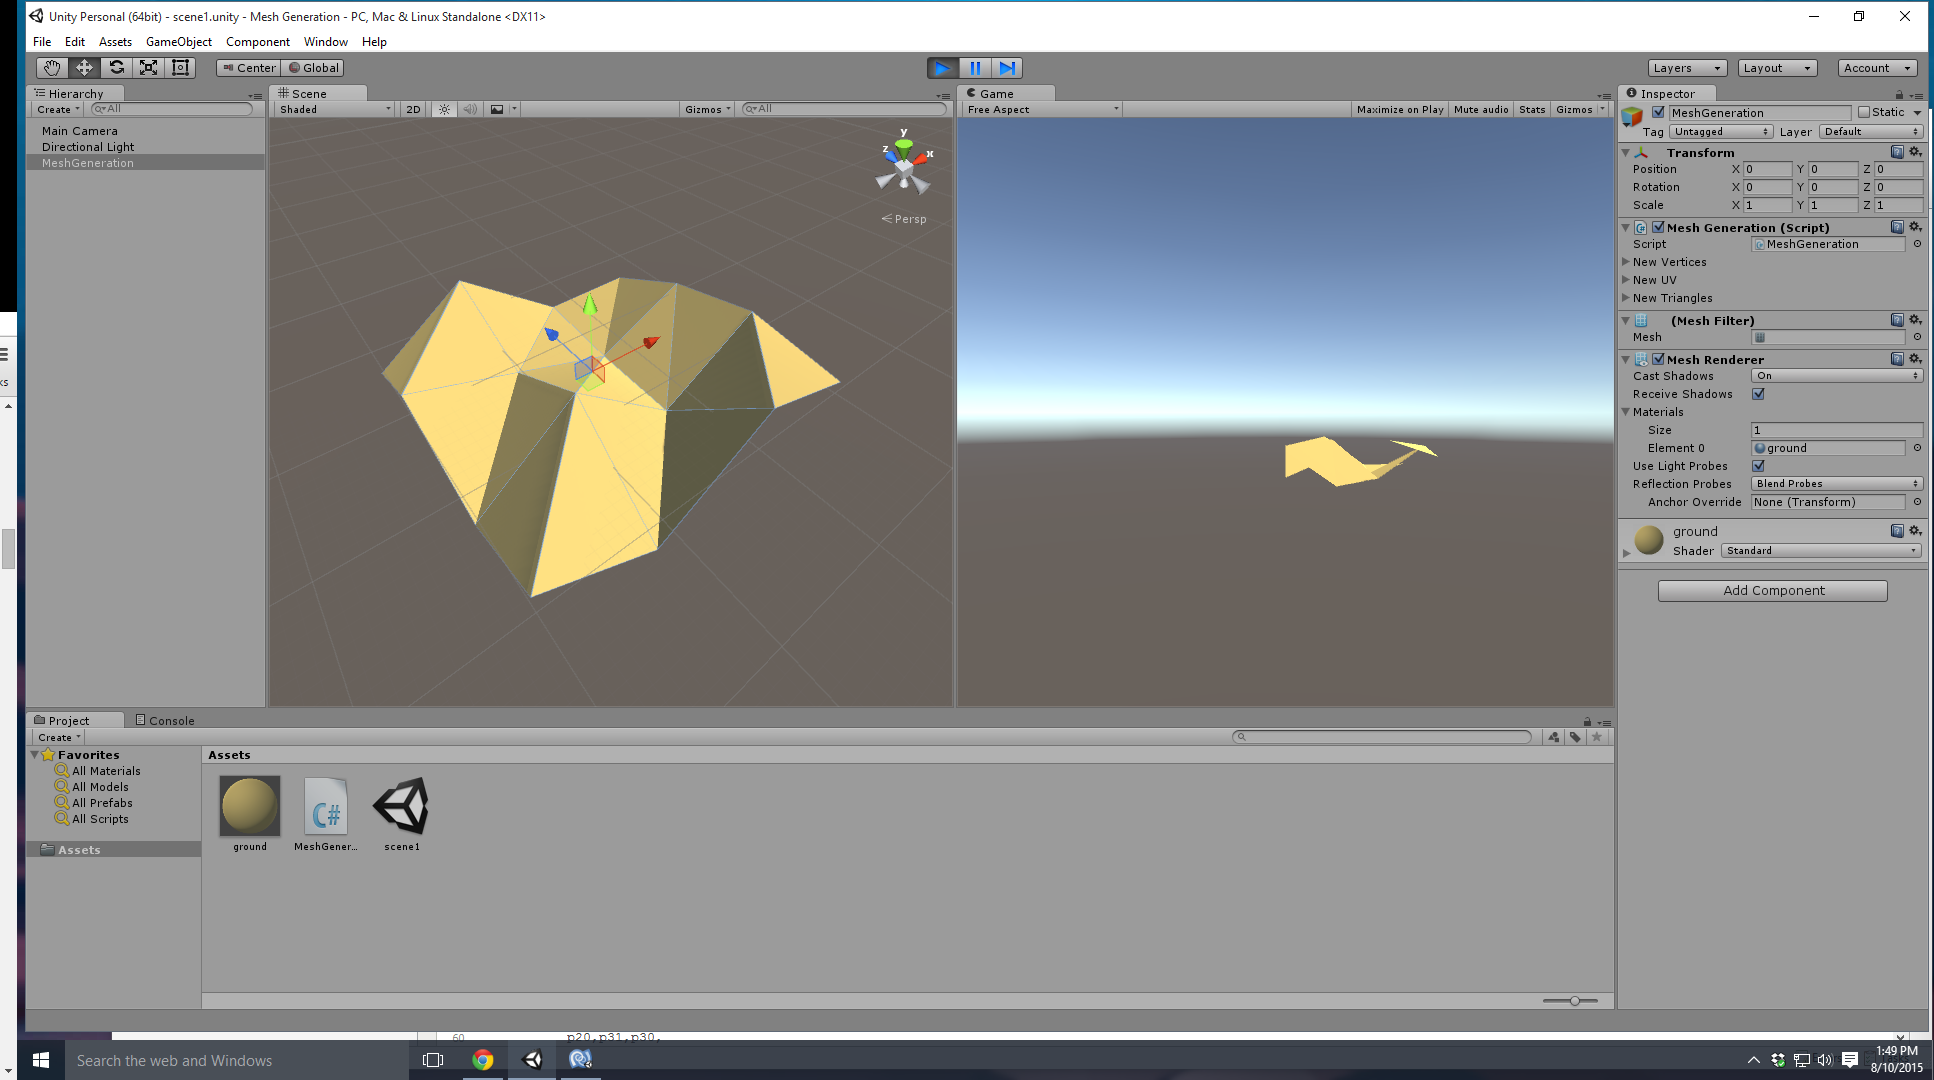Open the Tag Untagged dropdown
This screenshot has height=1080, width=1934.
tap(1721, 132)
